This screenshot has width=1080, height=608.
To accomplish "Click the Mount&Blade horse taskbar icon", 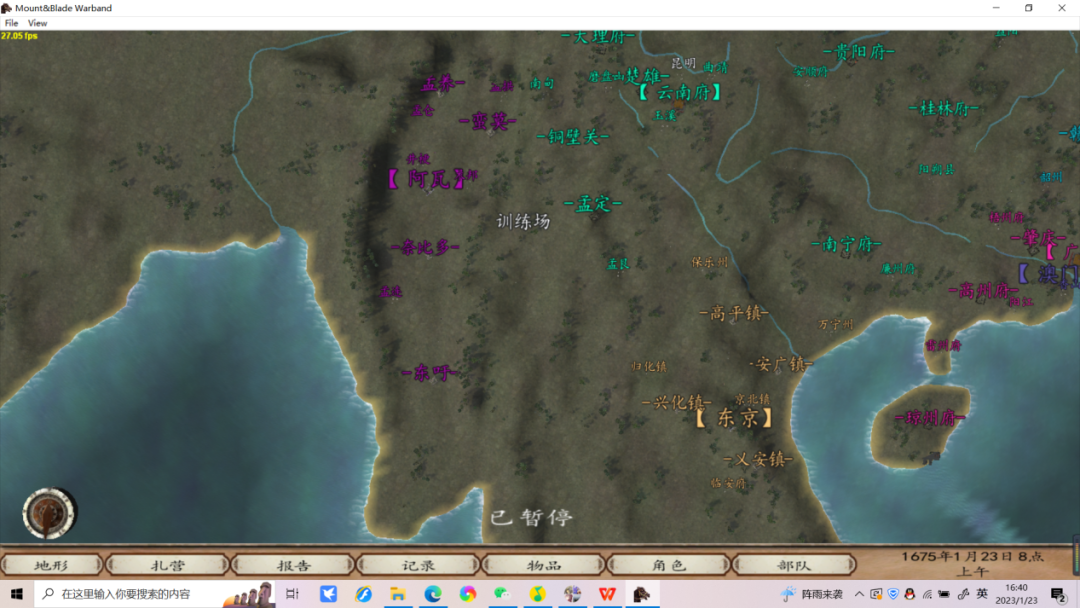I will (x=642, y=594).
